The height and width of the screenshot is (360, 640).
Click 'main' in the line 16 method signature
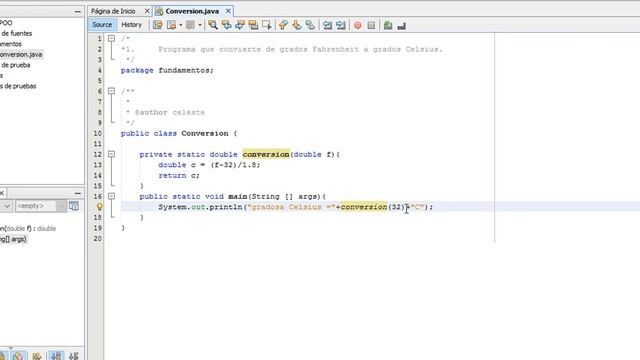point(238,196)
